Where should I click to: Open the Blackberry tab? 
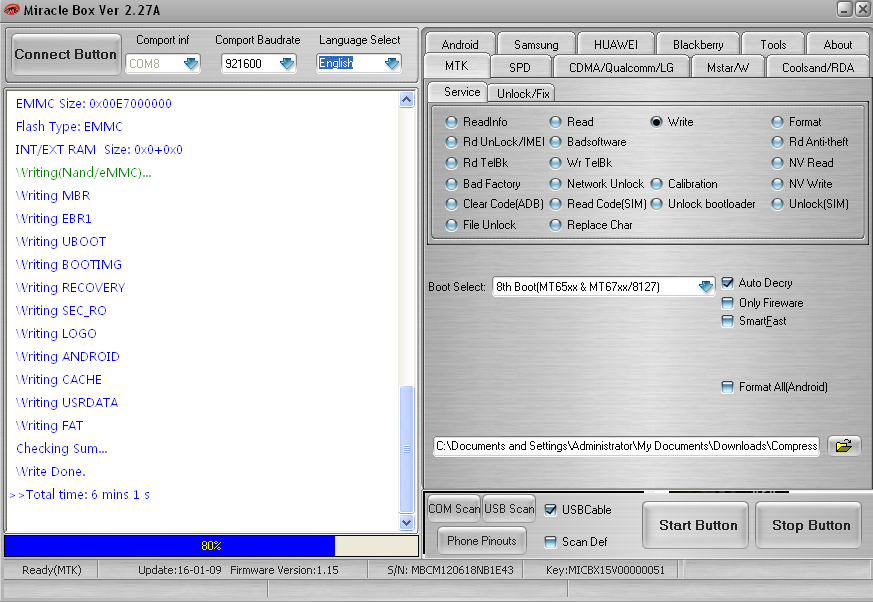pyautogui.click(x=698, y=44)
